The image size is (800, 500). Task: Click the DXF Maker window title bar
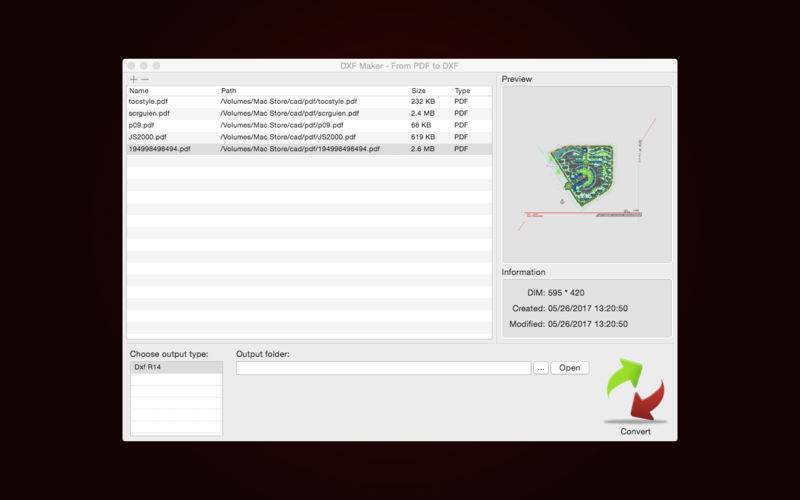point(399,66)
